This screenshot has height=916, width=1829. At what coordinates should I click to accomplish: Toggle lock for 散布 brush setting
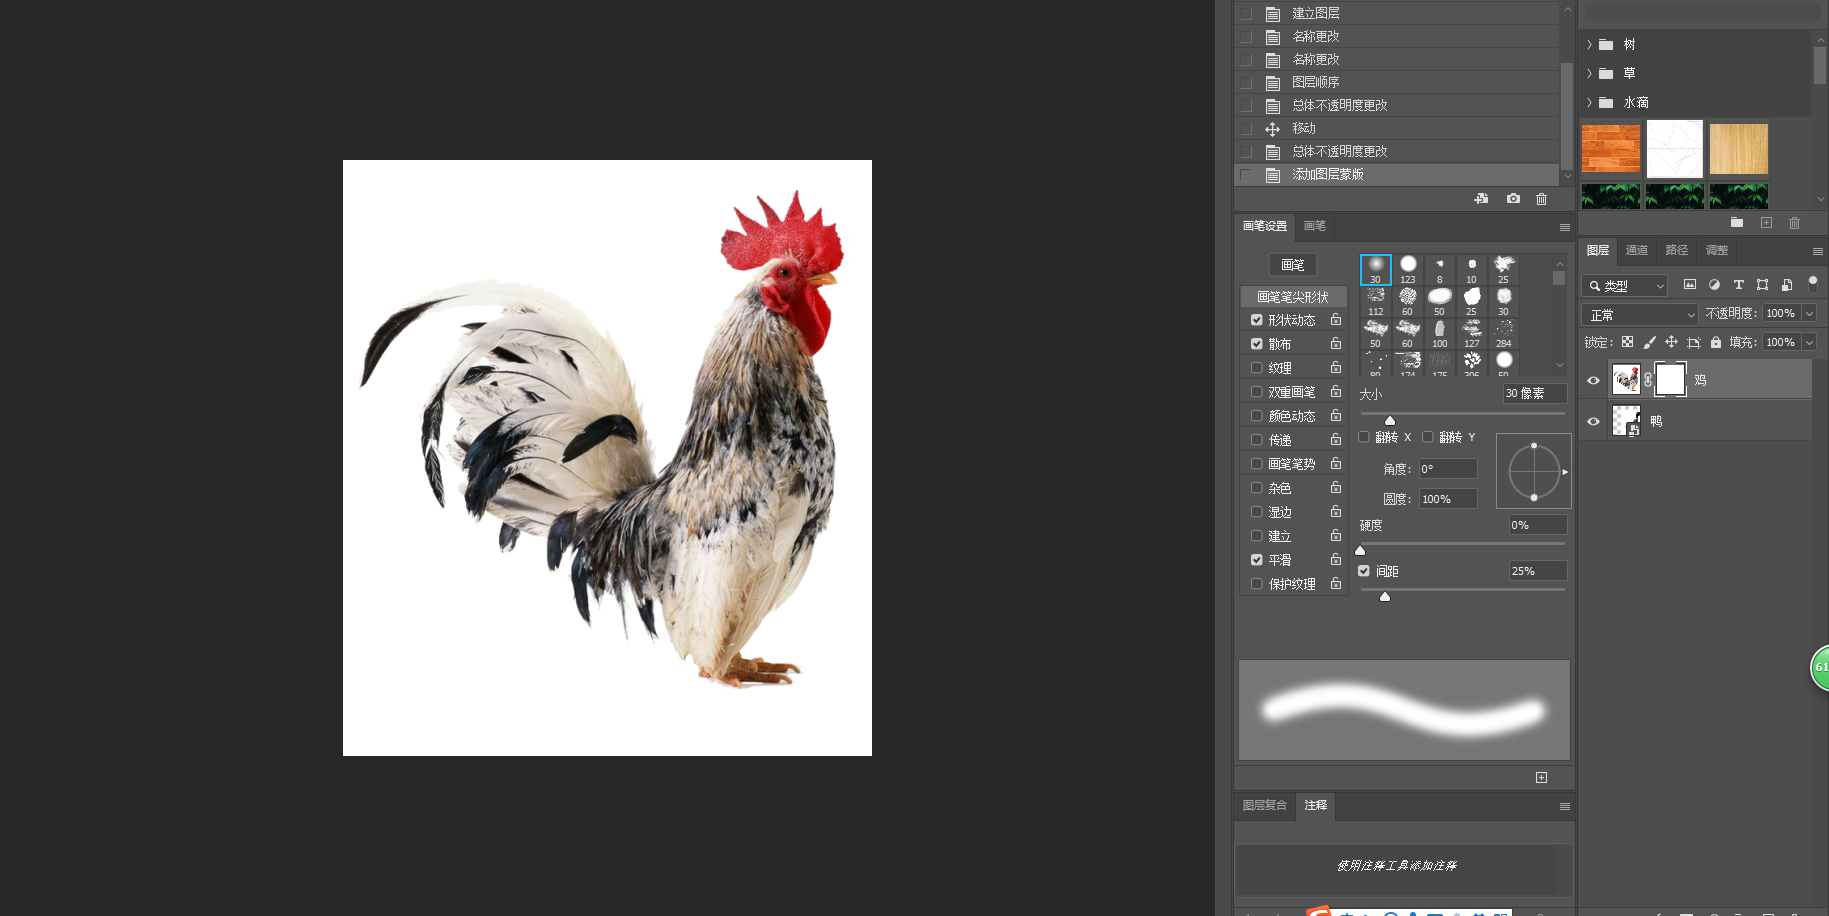point(1336,344)
